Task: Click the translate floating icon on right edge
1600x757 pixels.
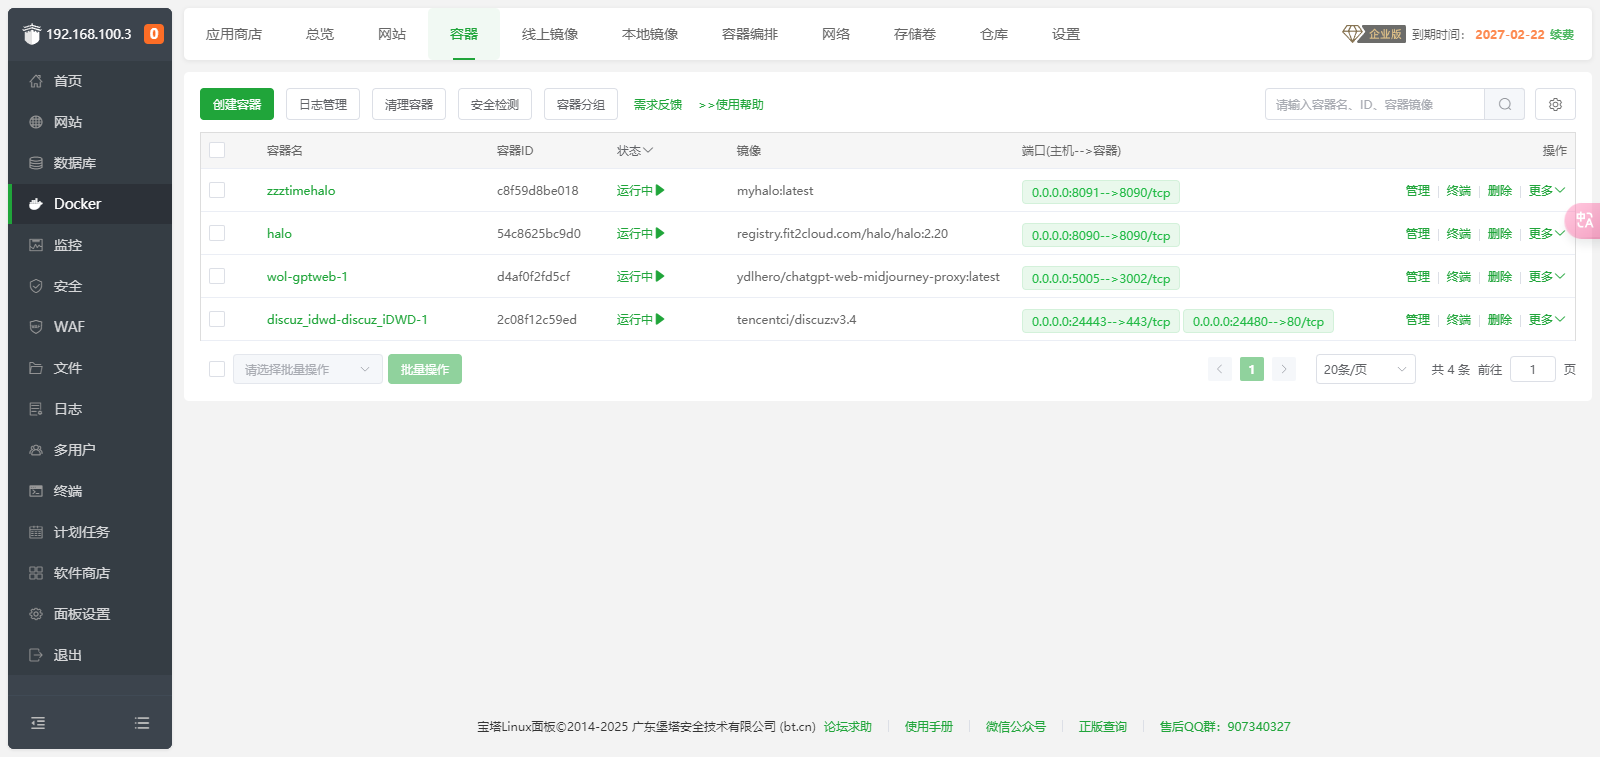Action: [1585, 220]
